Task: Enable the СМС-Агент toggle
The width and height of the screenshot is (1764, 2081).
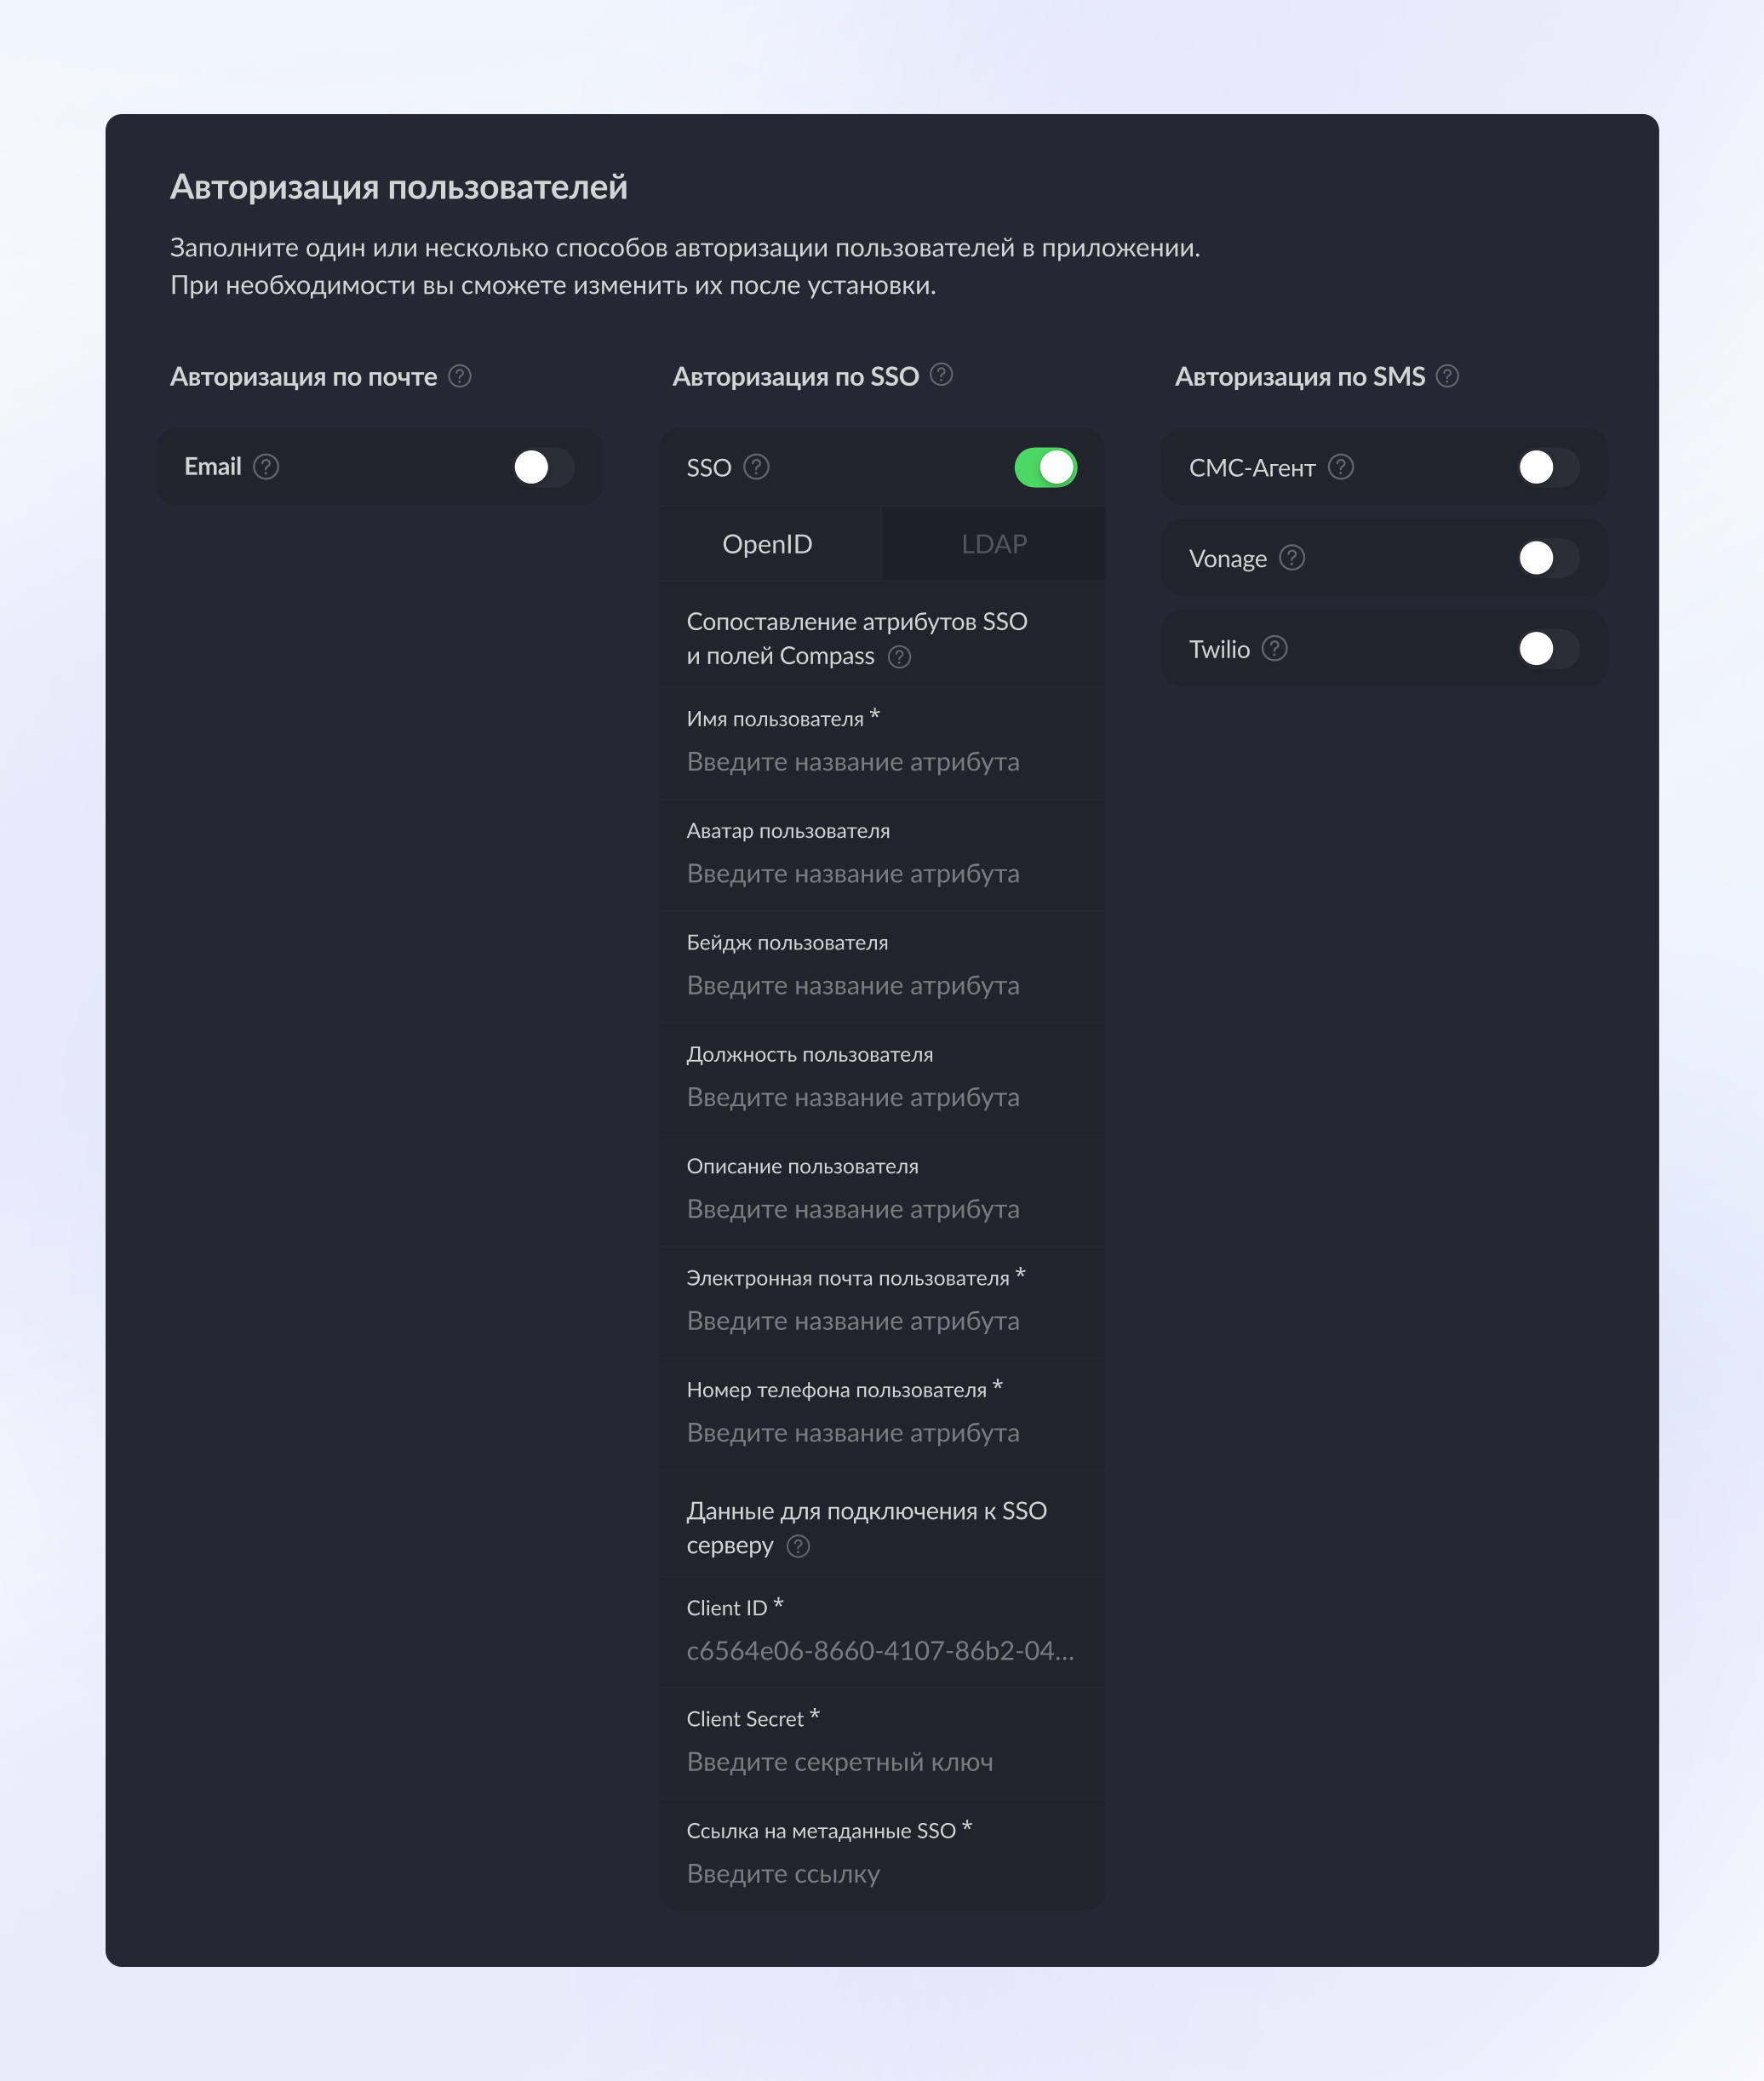Action: click(1547, 467)
